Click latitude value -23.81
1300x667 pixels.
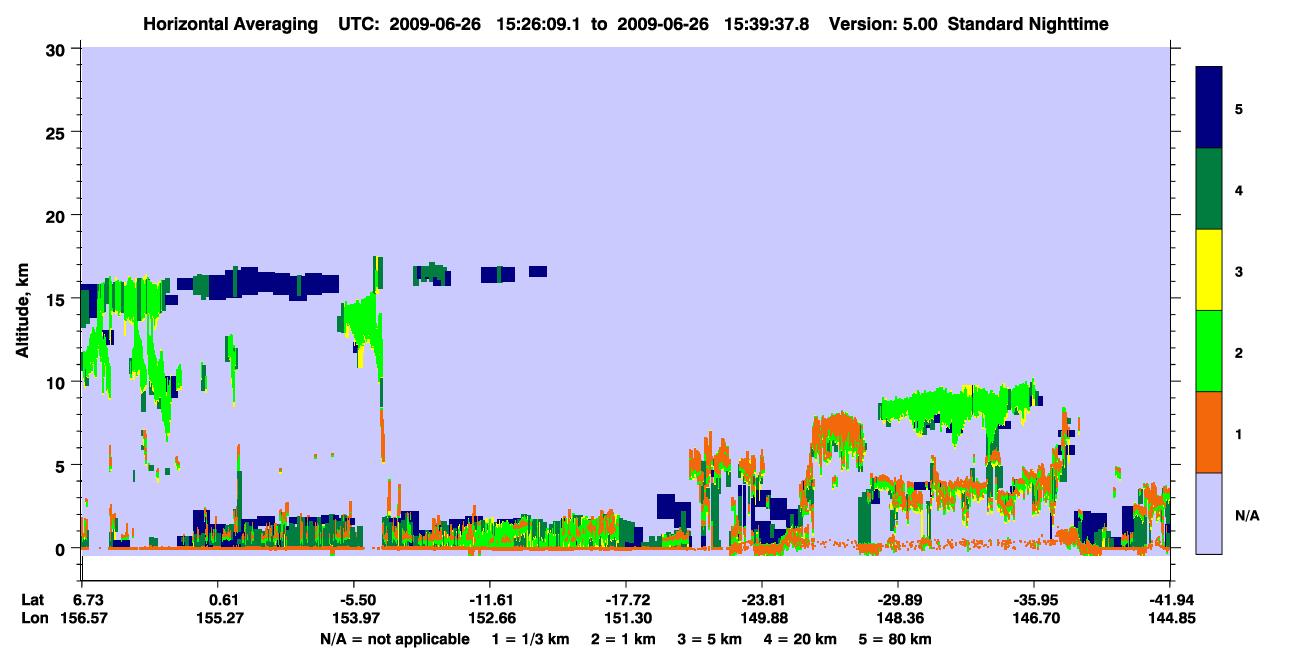(x=762, y=600)
